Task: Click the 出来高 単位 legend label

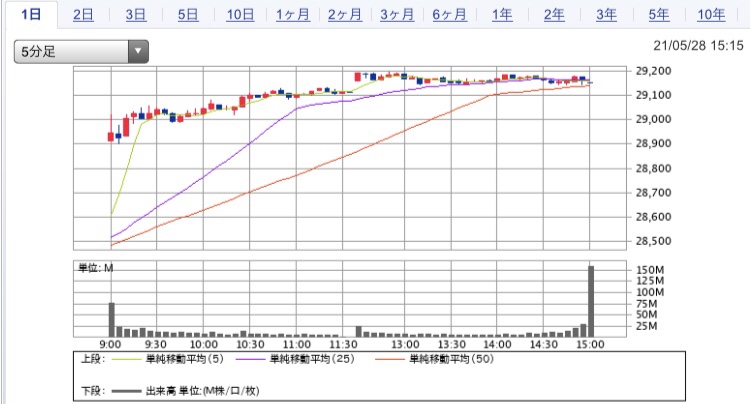Action: [202, 391]
